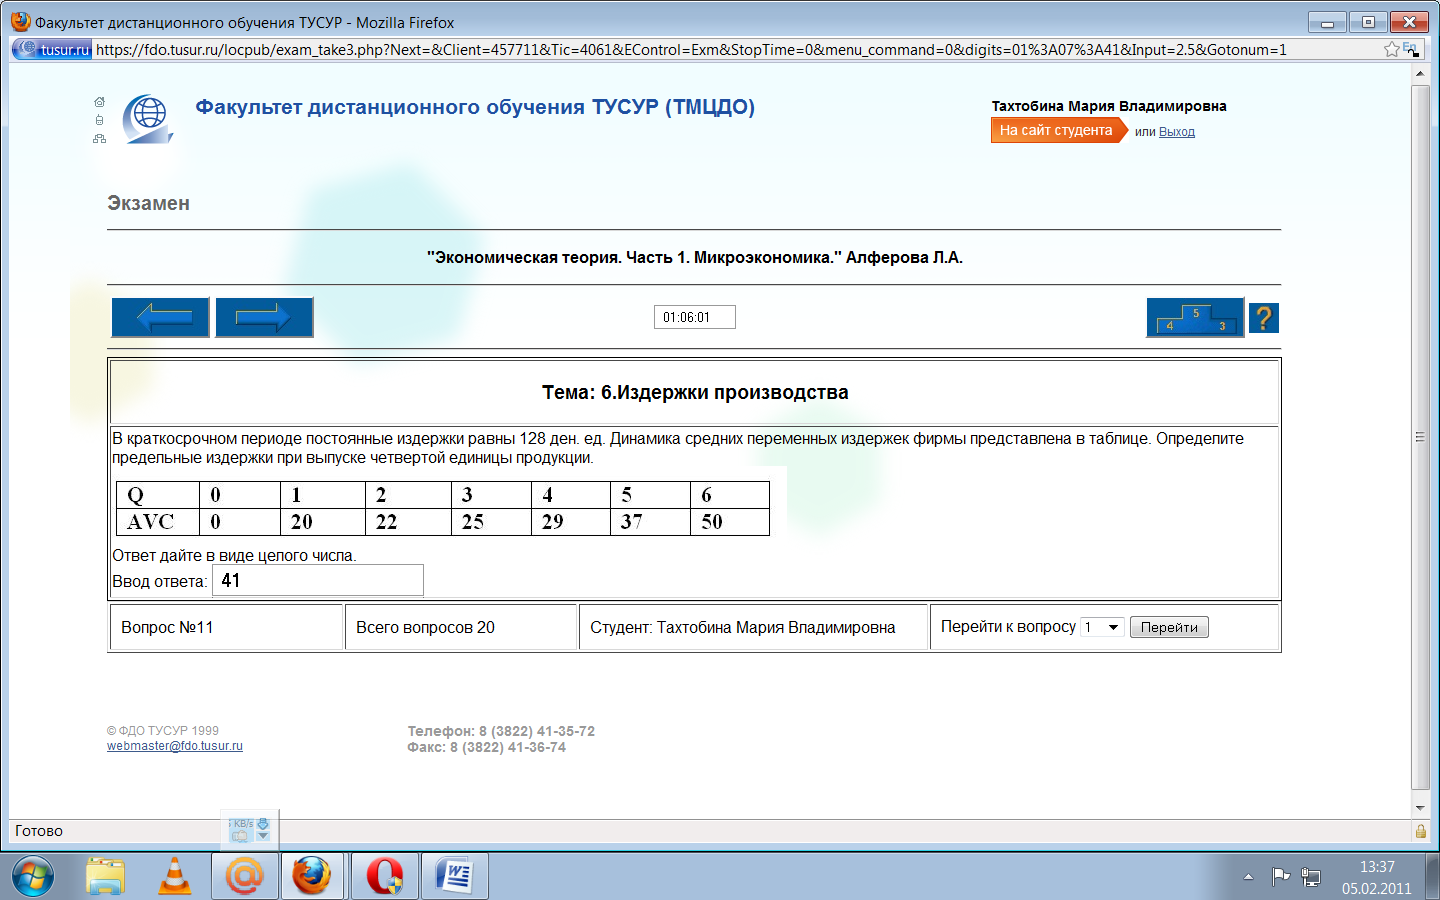The width and height of the screenshot is (1440, 900).
Task: Click table cell AVC value 22
Action: click(x=408, y=522)
